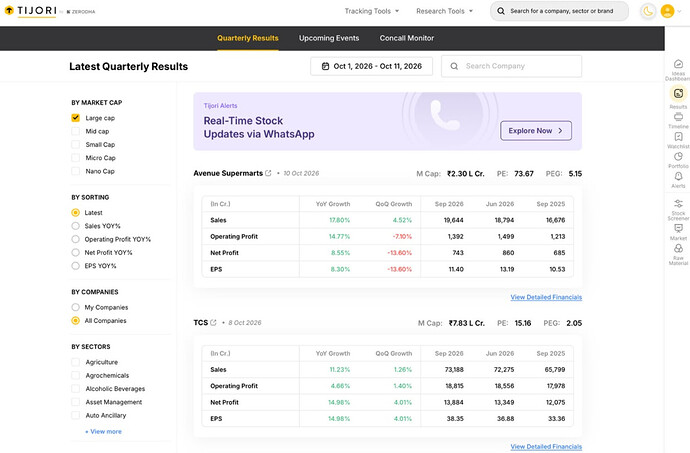Expand sectors with View more
Image resolution: width=690 pixels, height=453 pixels.
pos(103,431)
